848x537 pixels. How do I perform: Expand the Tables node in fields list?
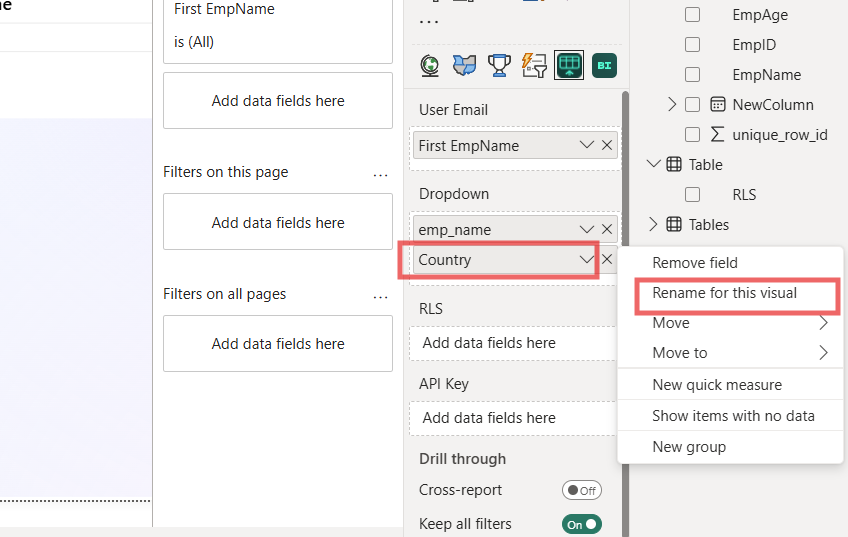653,224
